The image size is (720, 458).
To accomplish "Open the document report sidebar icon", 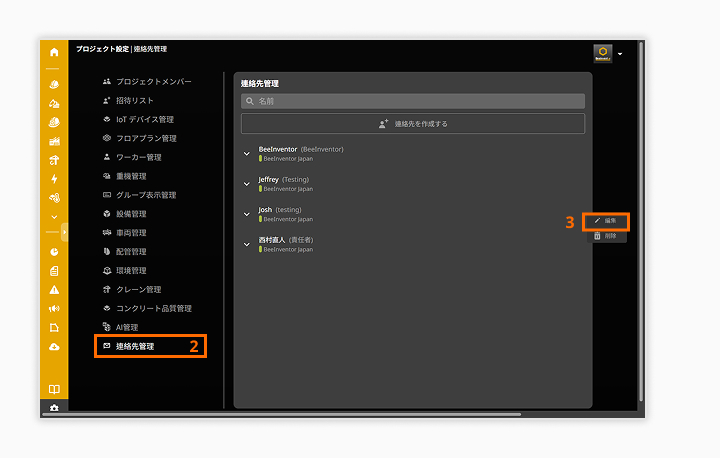I will 54,271.
